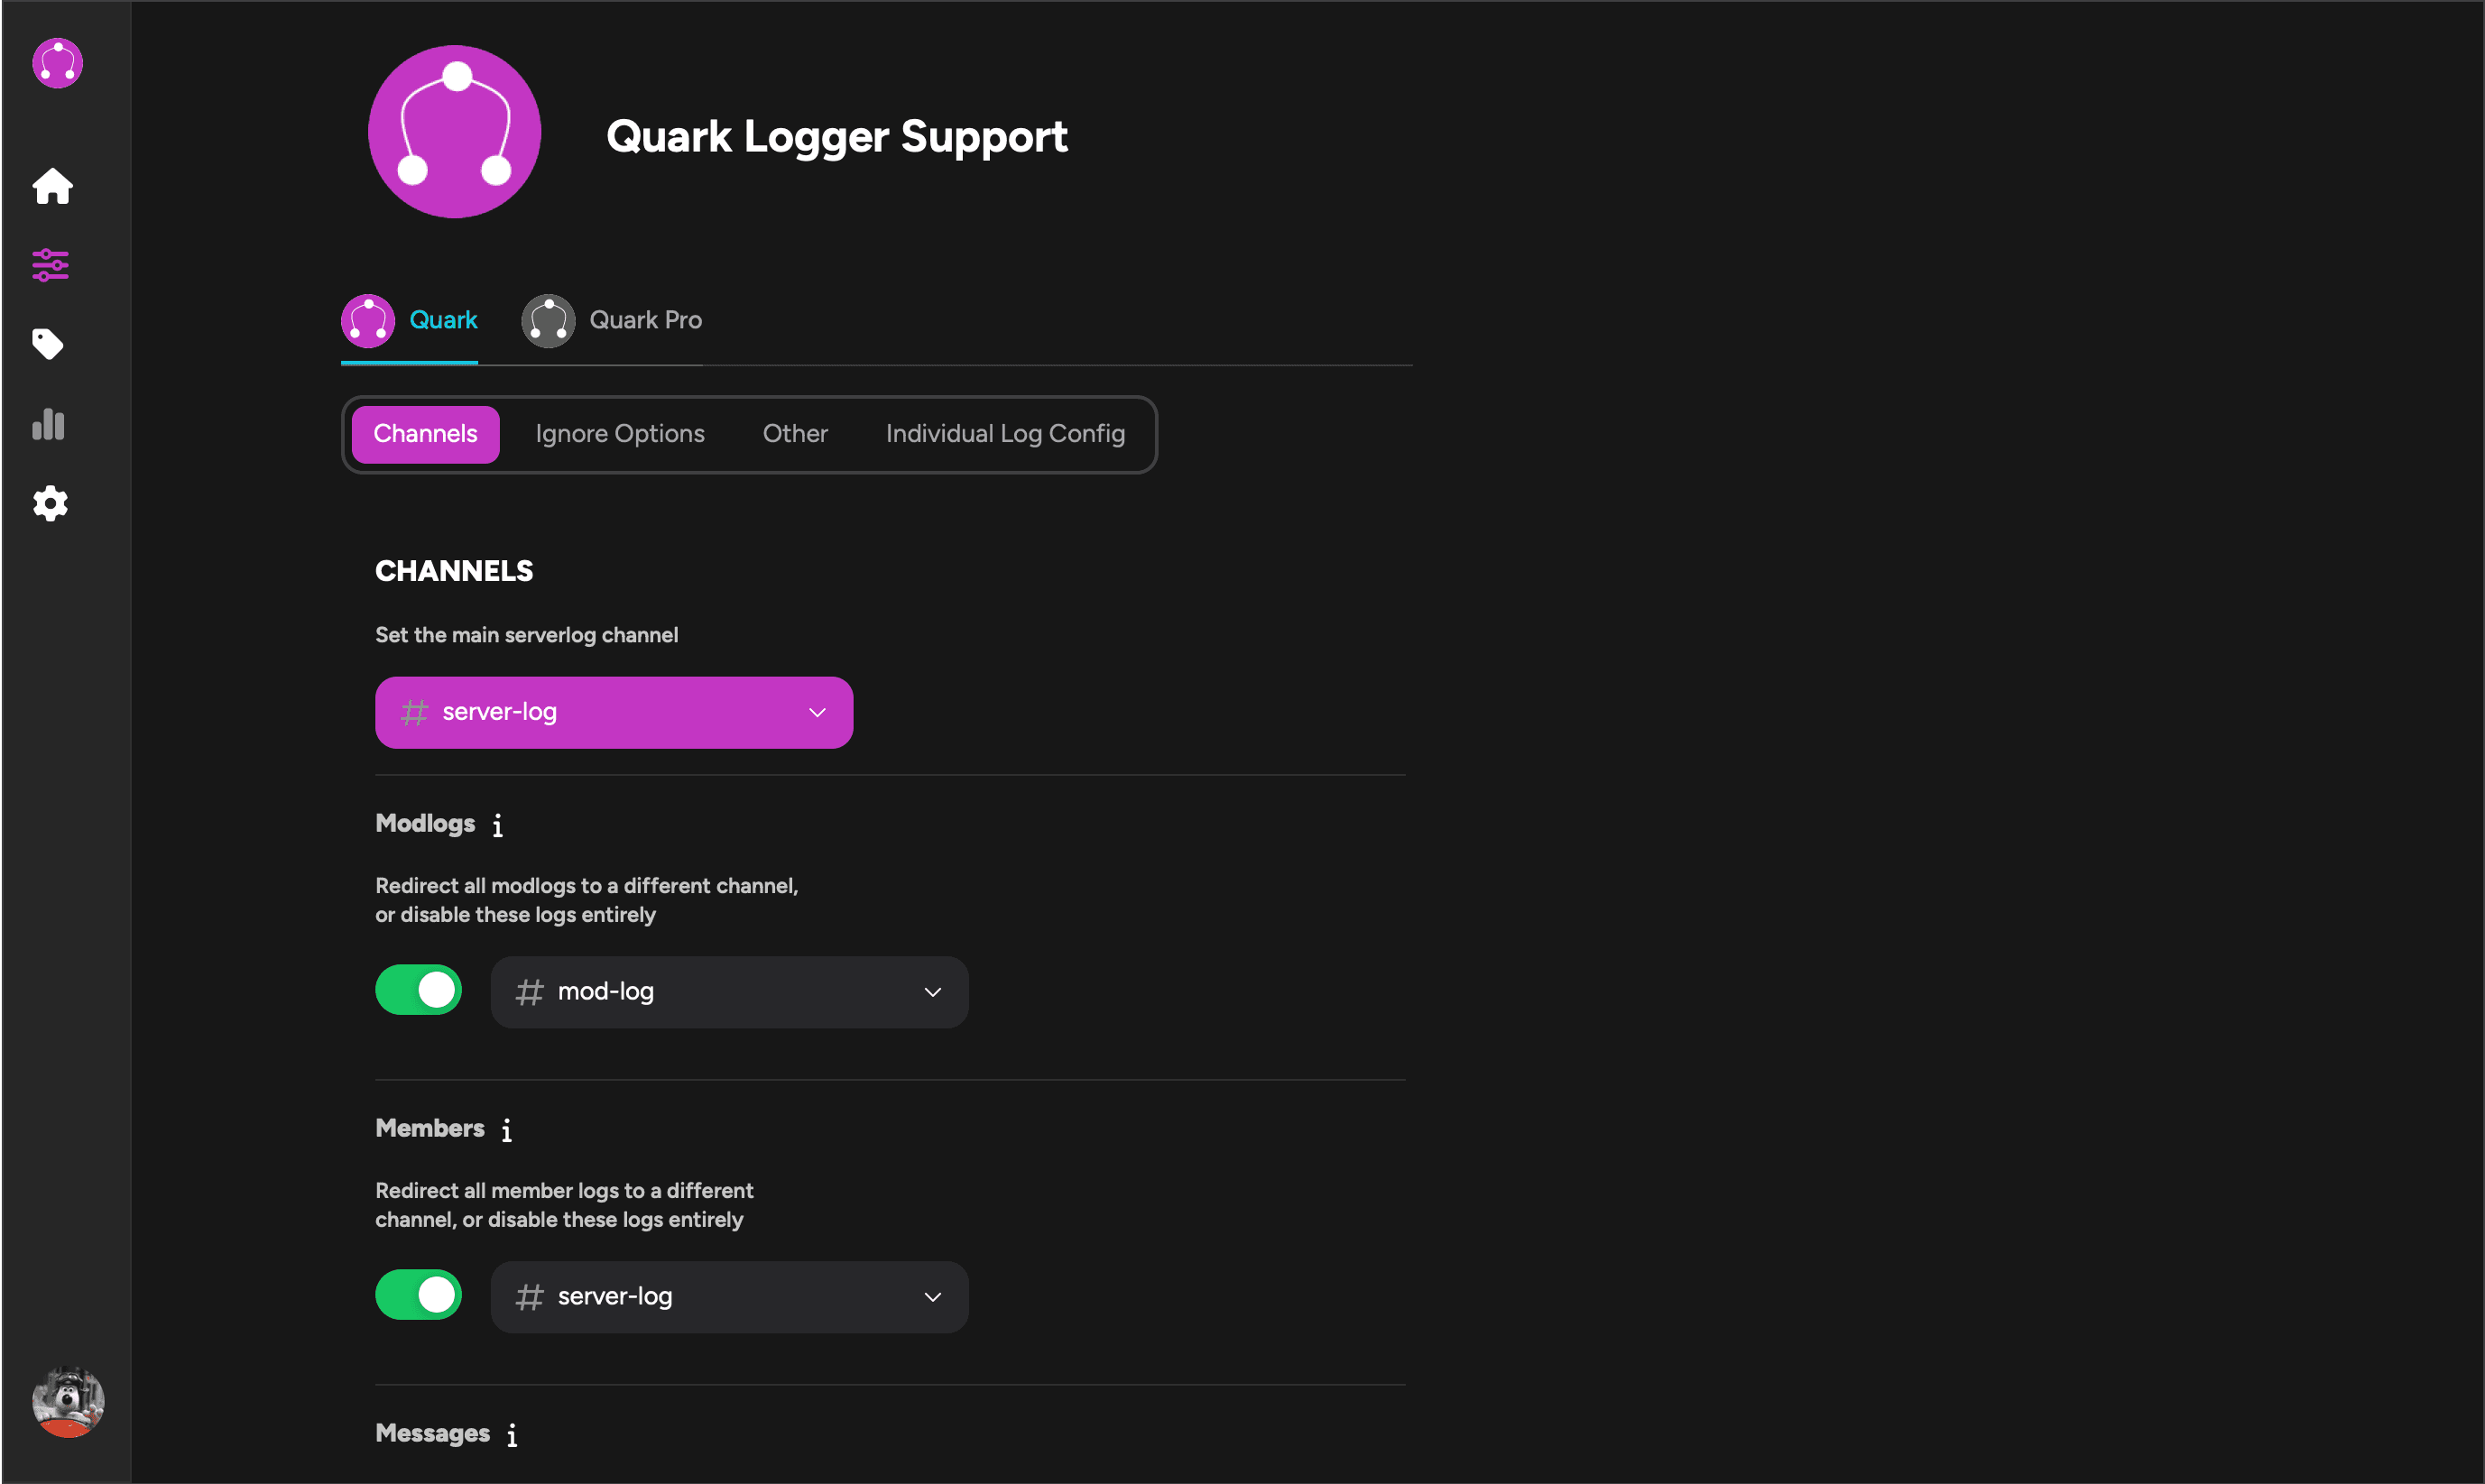Click the info icon next to Members
Screen dimensions: 2485x1484
pyautogui.click(x=506, y=1130)
